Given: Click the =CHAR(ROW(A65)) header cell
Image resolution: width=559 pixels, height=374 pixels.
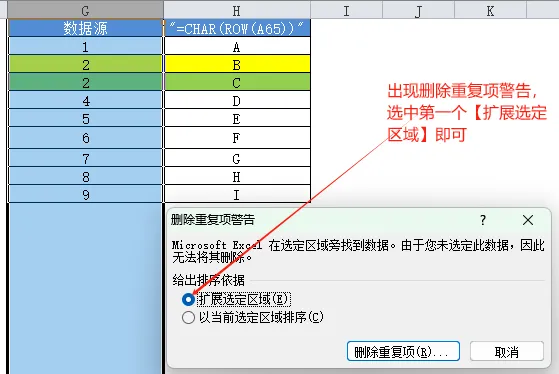Looking at the screenshot, I should click(x=237, y=28).
